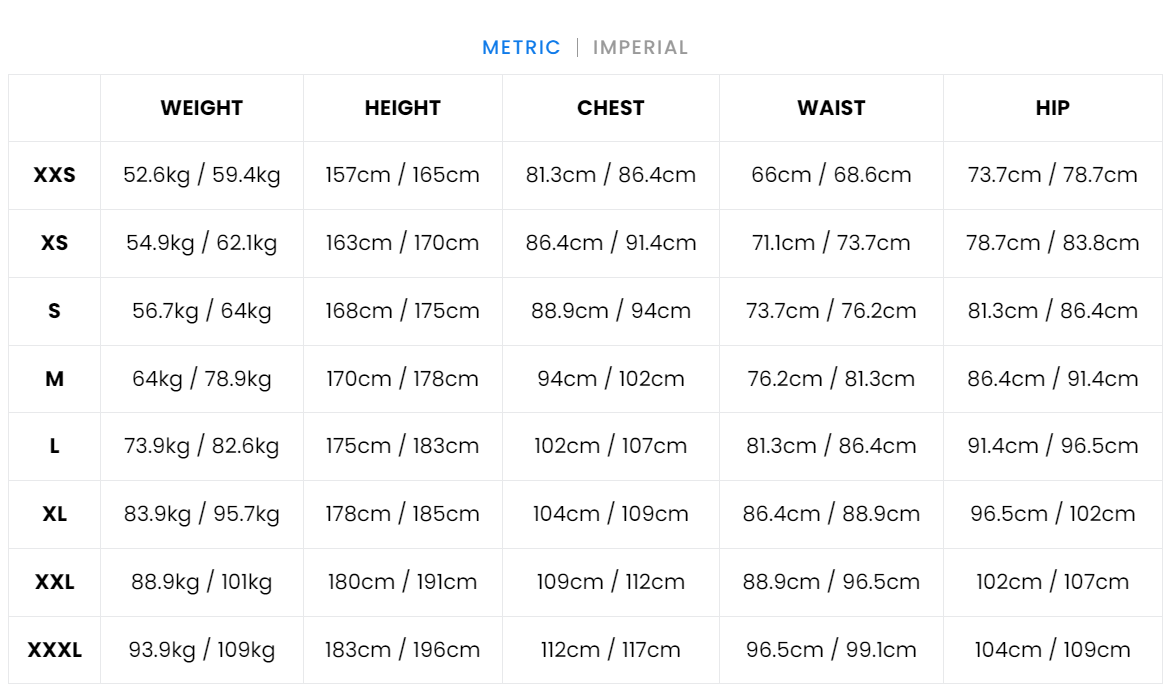This screenshot has width=1171, height=700.
Task: Click the 64kg / 78.9kg weight cell
Action: point(202,379)
